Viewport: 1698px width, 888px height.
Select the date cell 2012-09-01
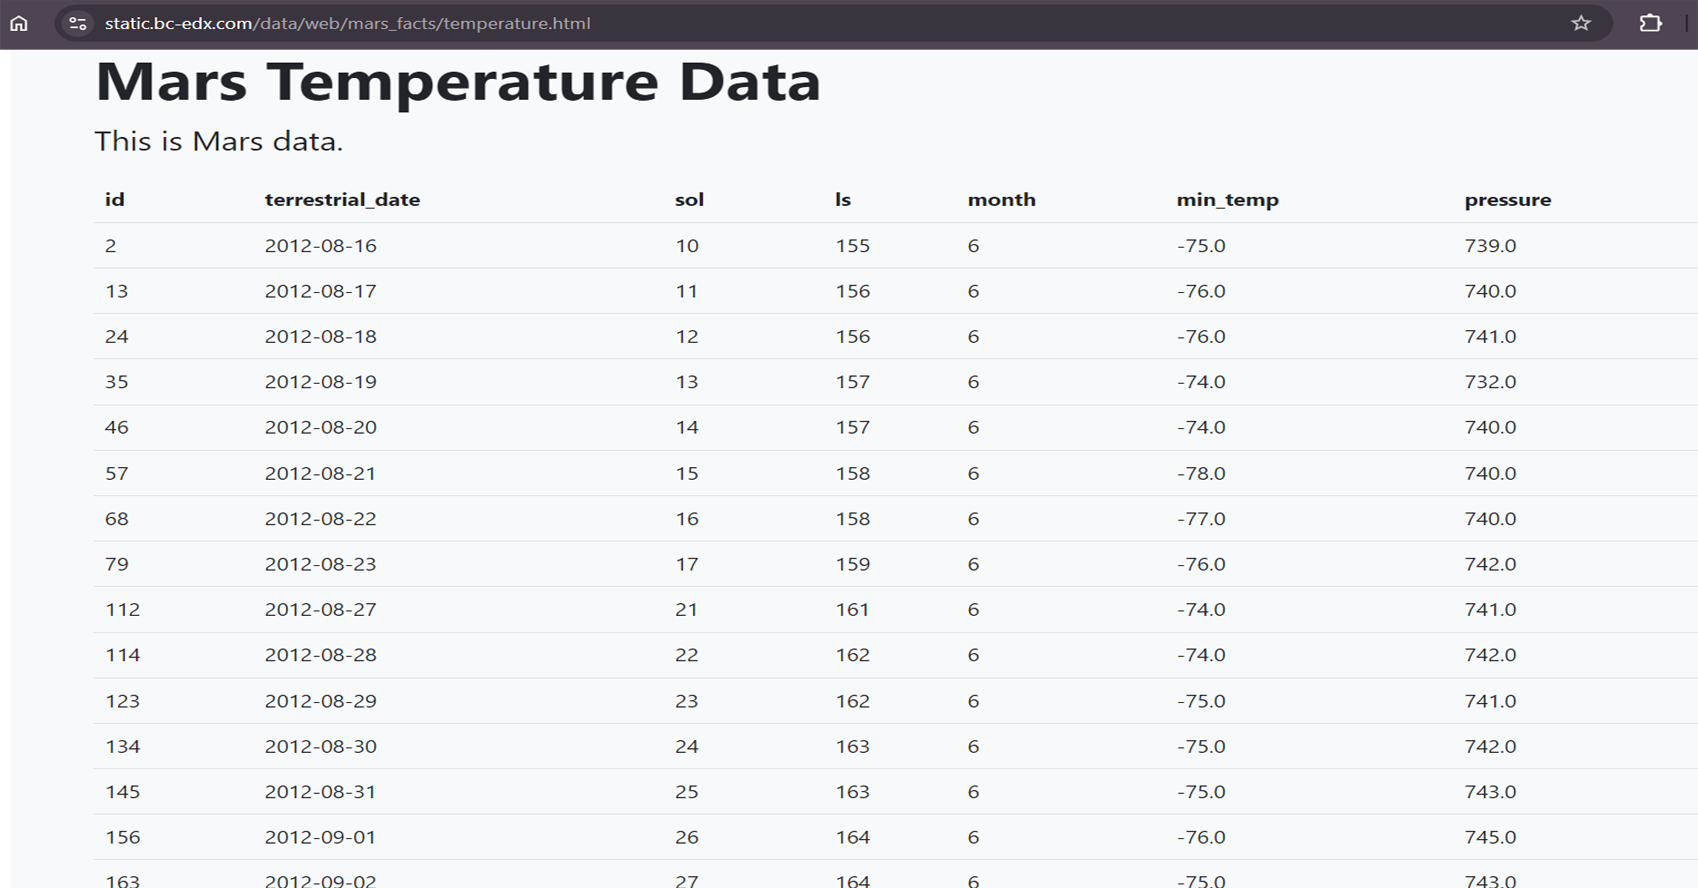tap(320, 837)
